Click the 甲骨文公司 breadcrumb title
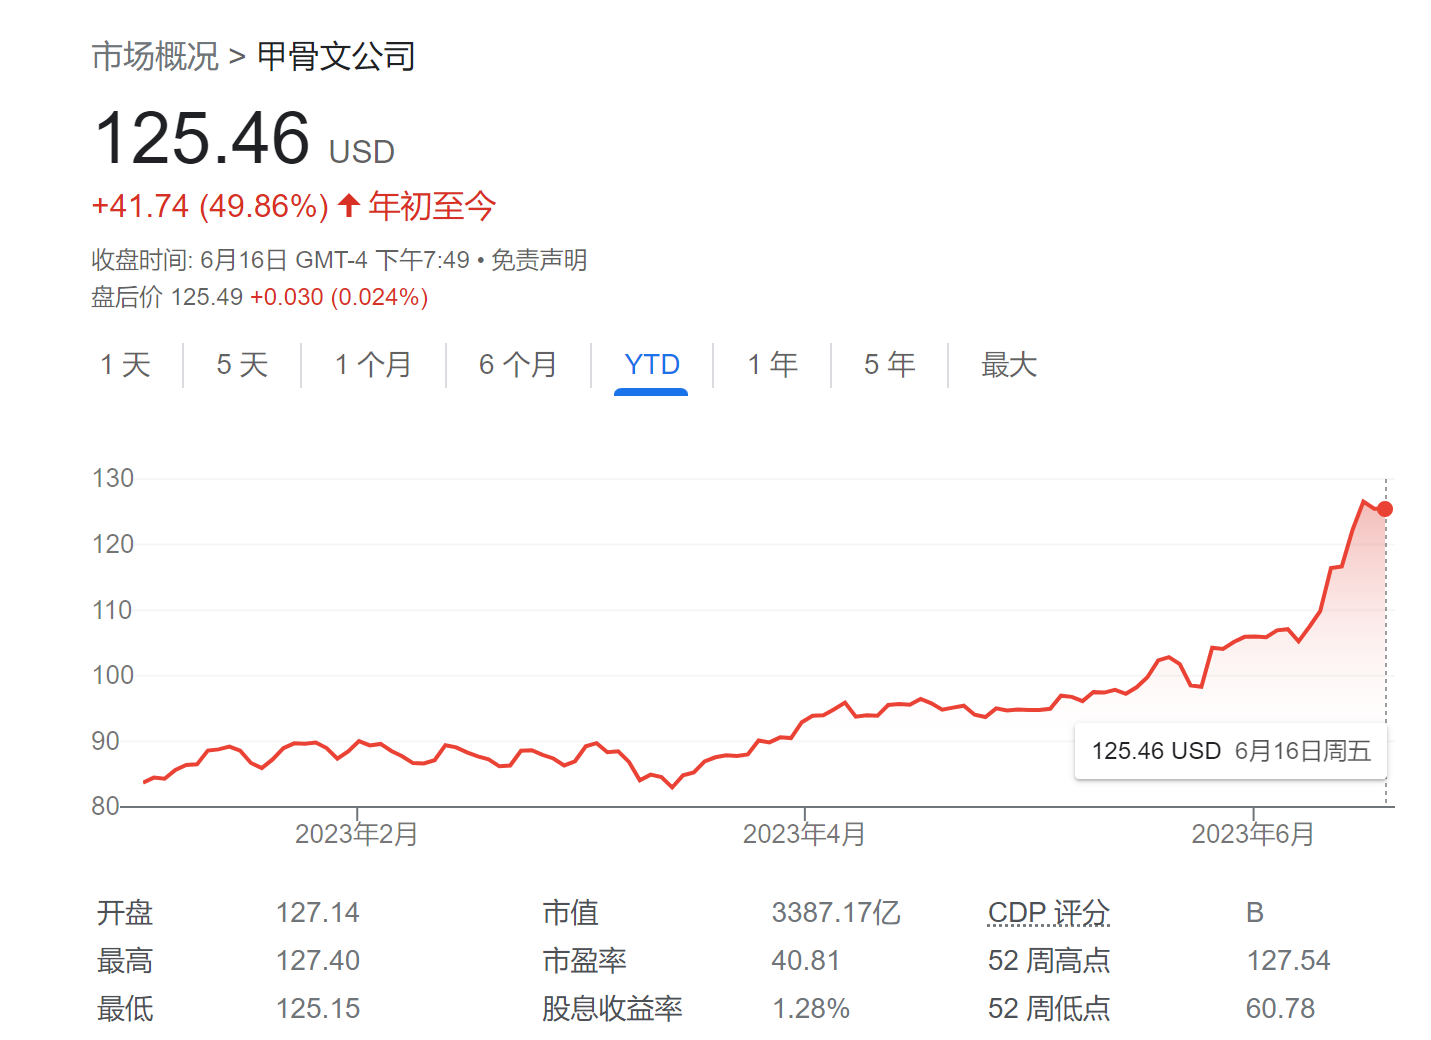Image resolution: width=1431 pixels, height=1040 pixels. [x=336, y=57]
